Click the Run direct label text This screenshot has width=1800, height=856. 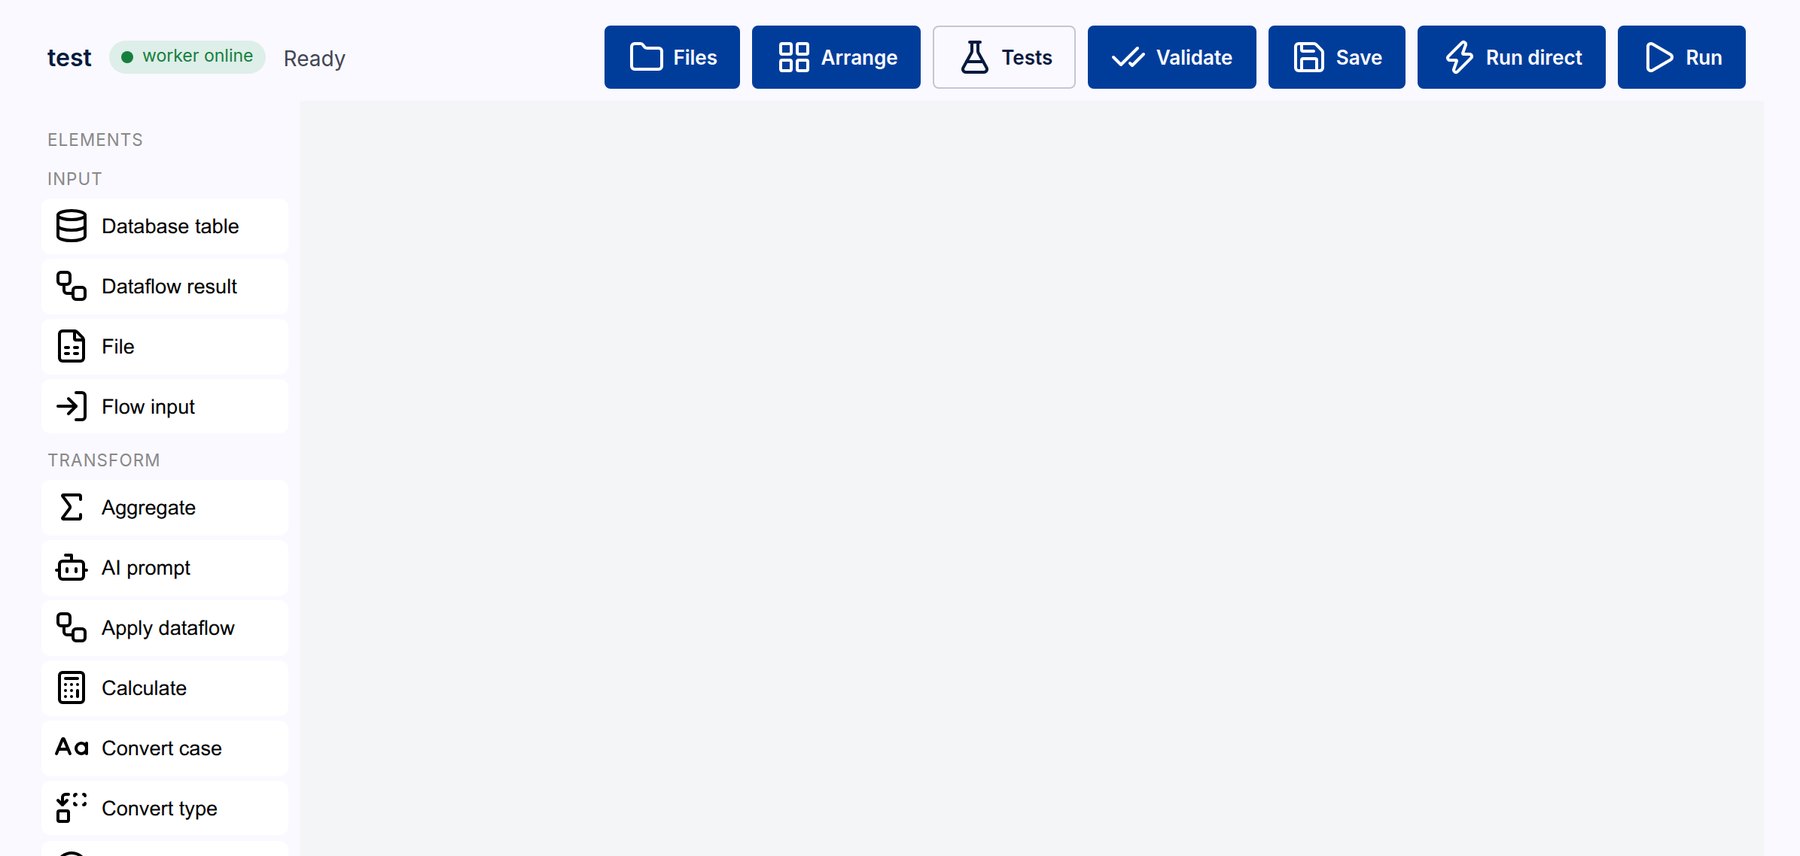1534,58
